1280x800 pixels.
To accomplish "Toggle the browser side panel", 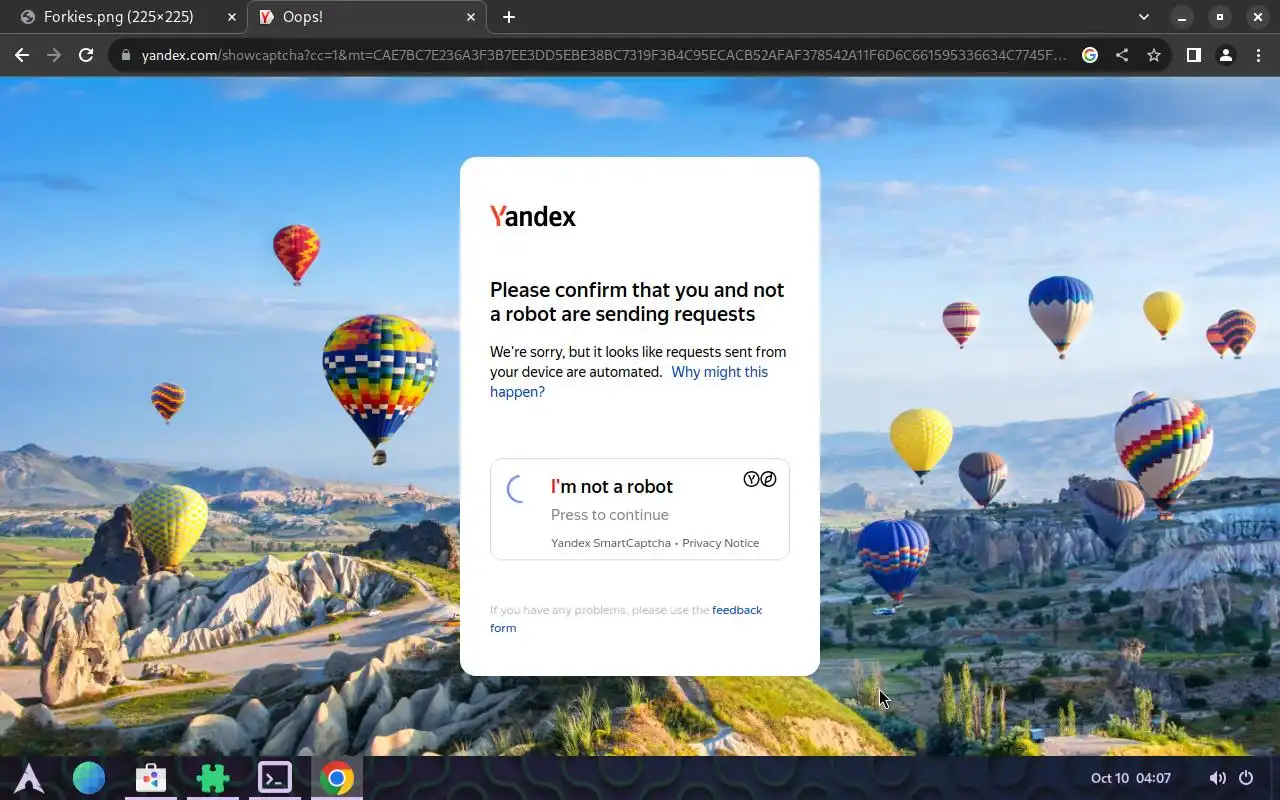I will 1193,55.
